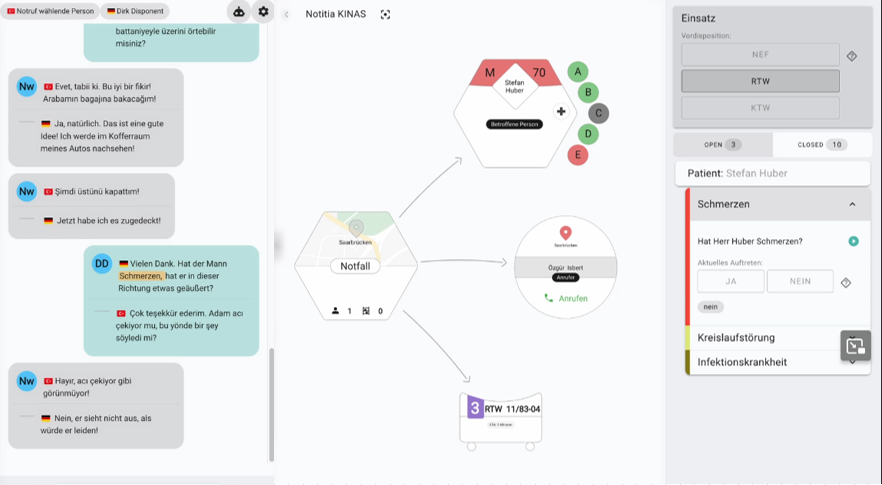Click the green phone icon next to Anrufen
882x485 pixels.
click(548, 298)
